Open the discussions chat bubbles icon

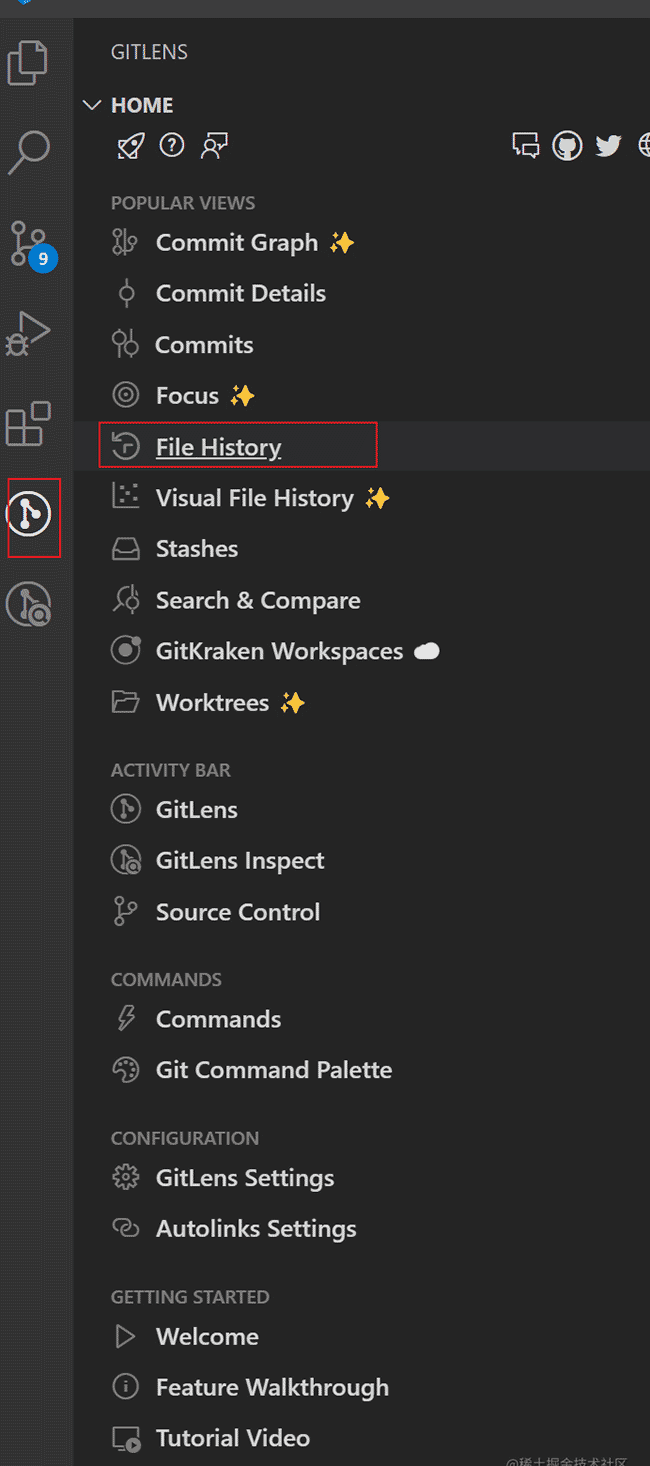525,146
